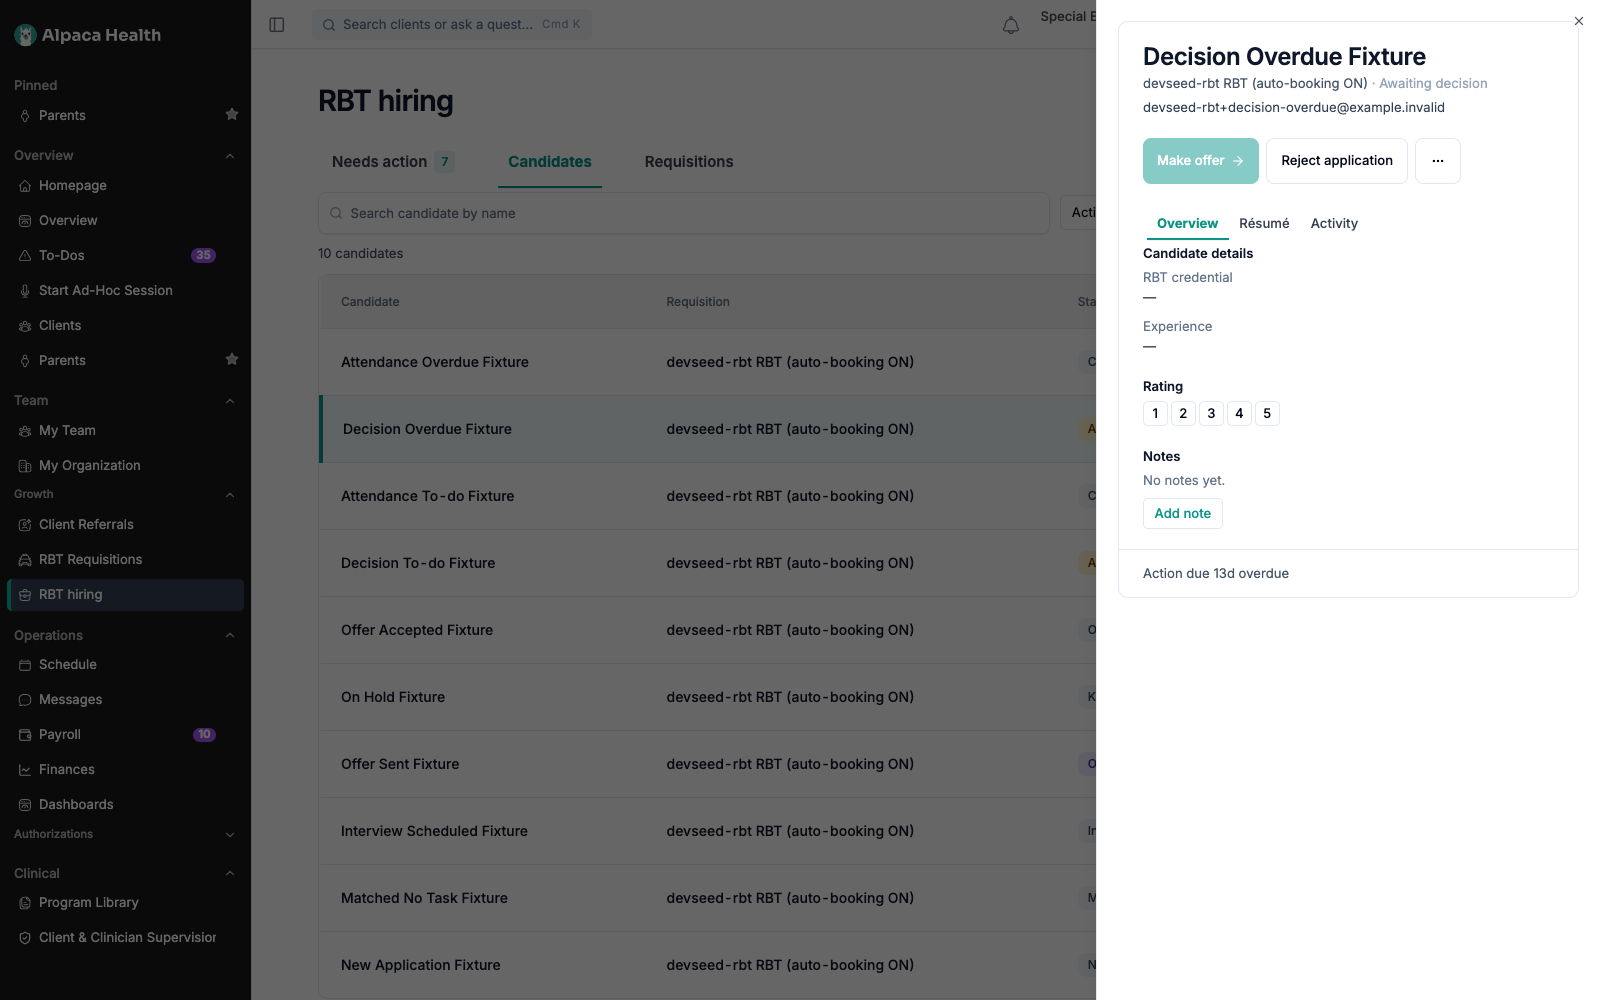Image resolution: width=1600 pixels, height=1000 pixels.
Task: Click Reject application button
Action: tap(1337, 161)
